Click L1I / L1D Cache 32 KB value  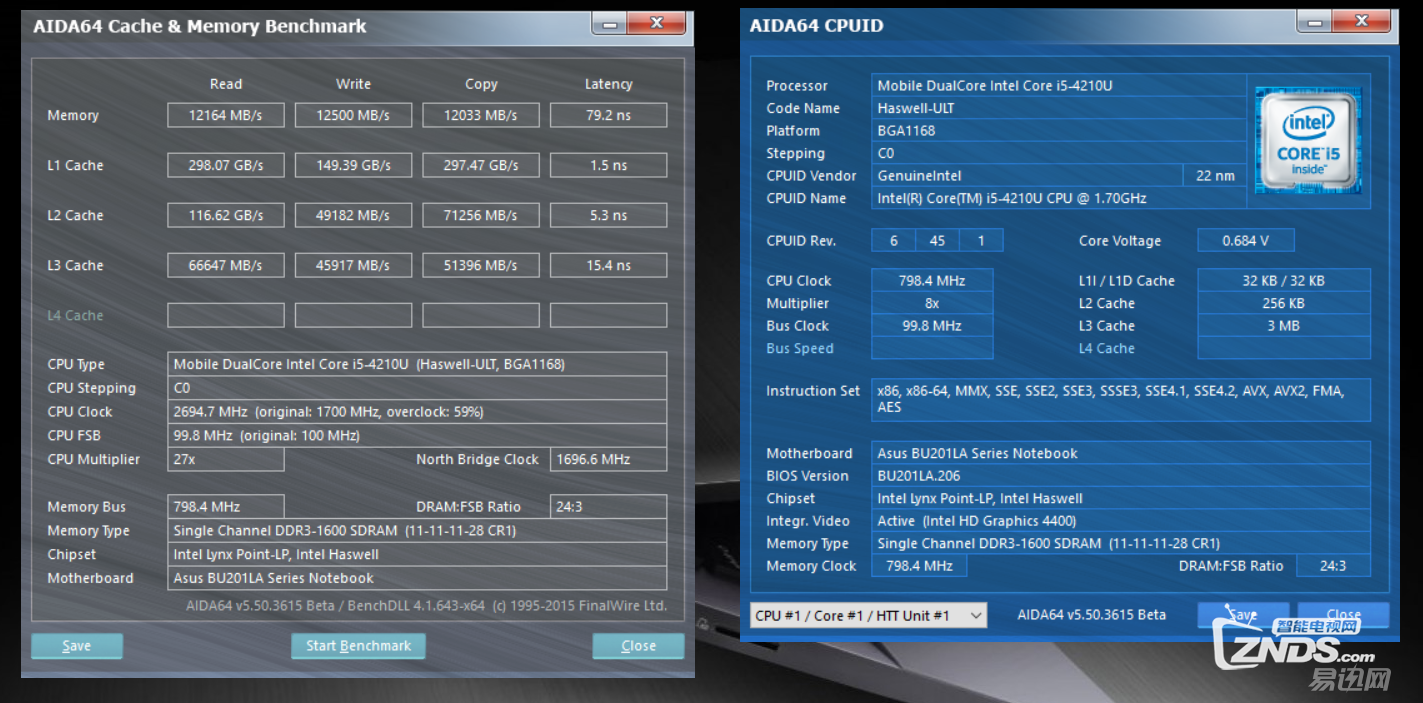pos(1283,281)
